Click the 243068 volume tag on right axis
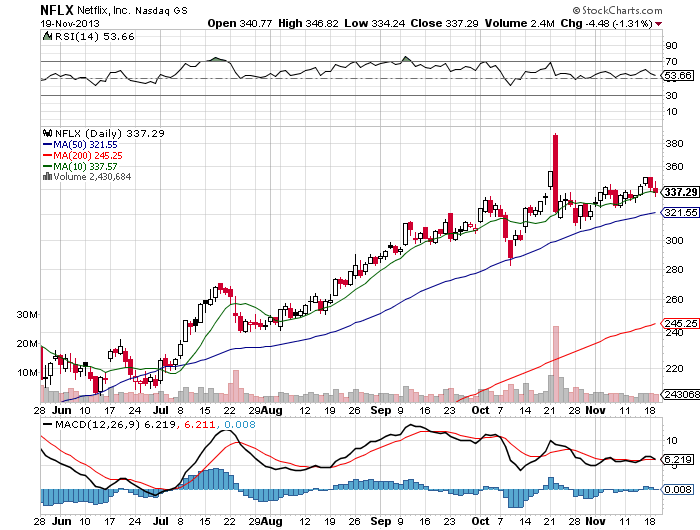700x530 pixels. 681,394
